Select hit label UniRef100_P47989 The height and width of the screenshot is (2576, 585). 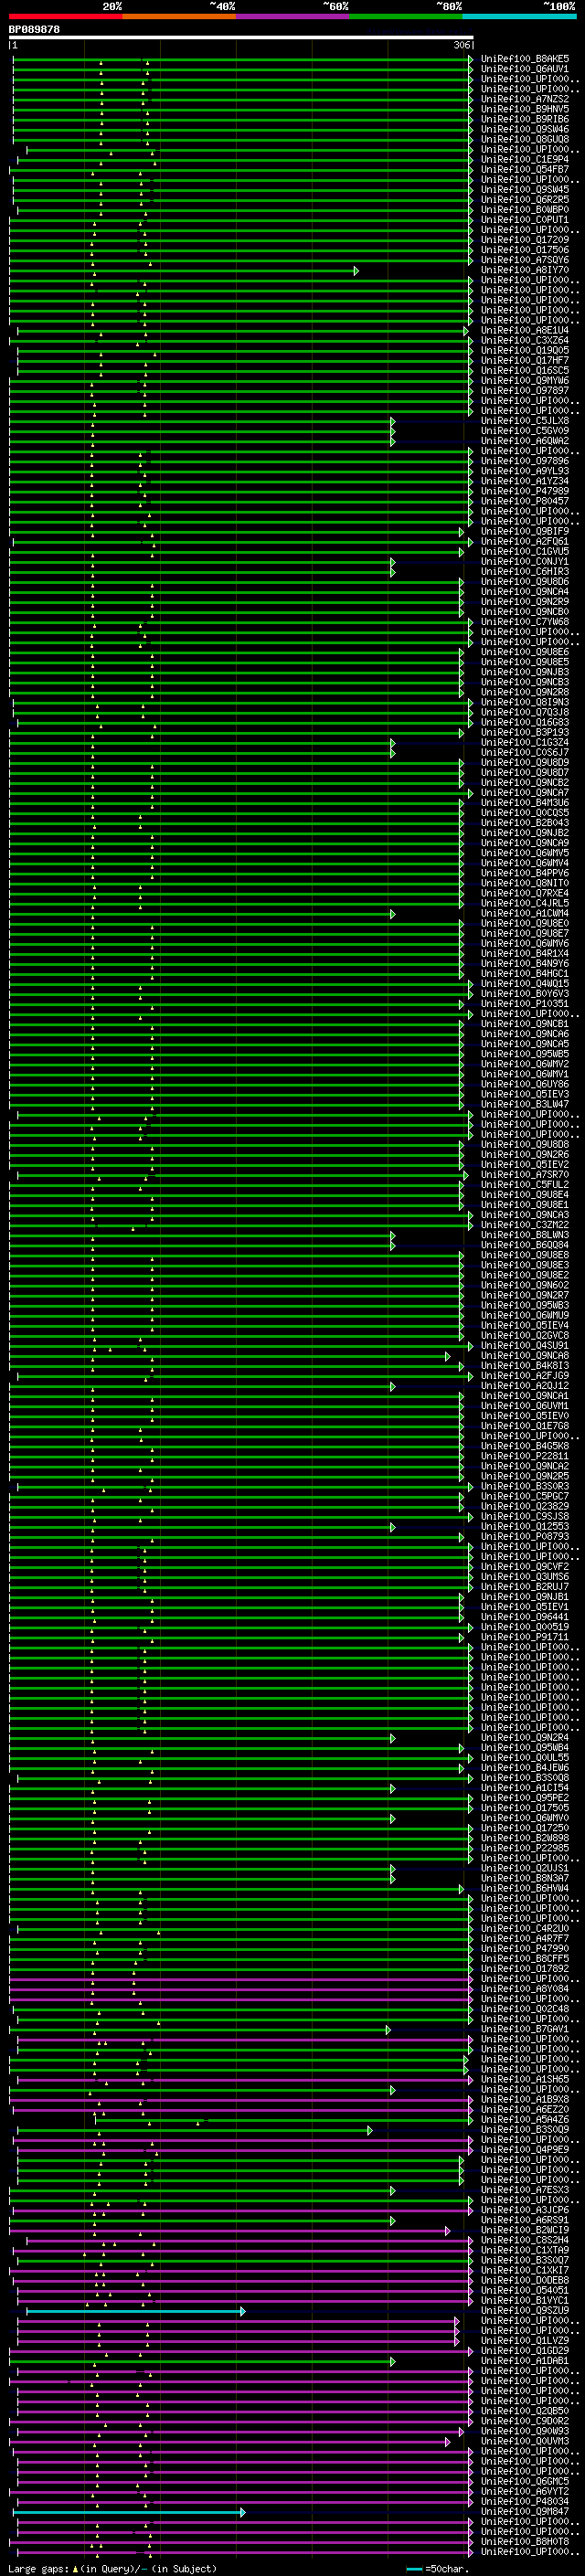(525, 491)
